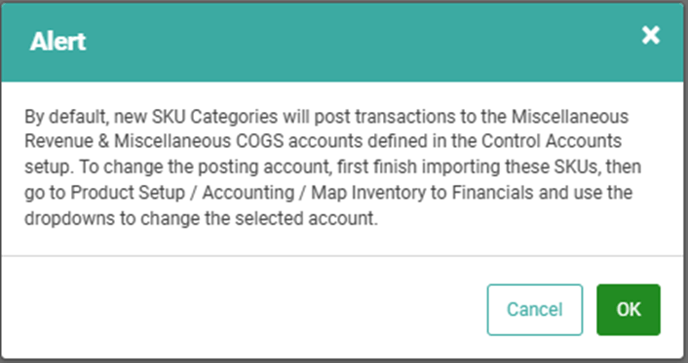The height and width of the screenshot is (363, 688).
Task: Click the word 'Revenue' in the message
Action: (x=58, y=141)
